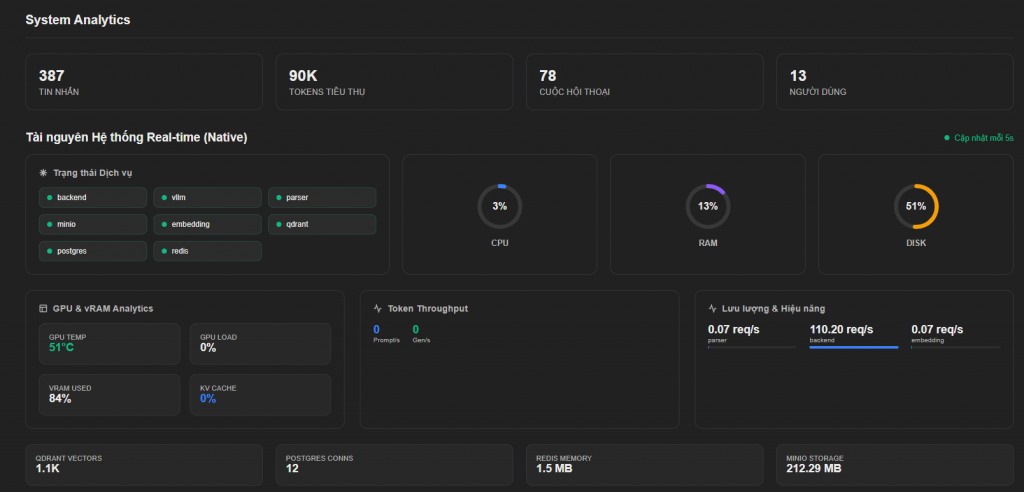
Task: Click the embedding 0.07 req/s value
Action: coord(937,329)
